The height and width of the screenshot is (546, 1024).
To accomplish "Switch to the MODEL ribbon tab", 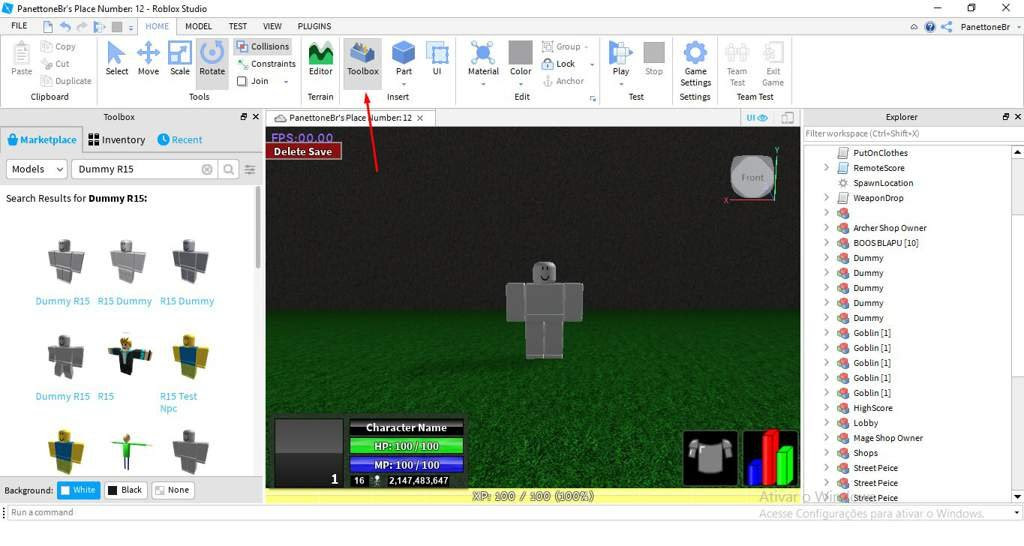I will coord(198,26).
